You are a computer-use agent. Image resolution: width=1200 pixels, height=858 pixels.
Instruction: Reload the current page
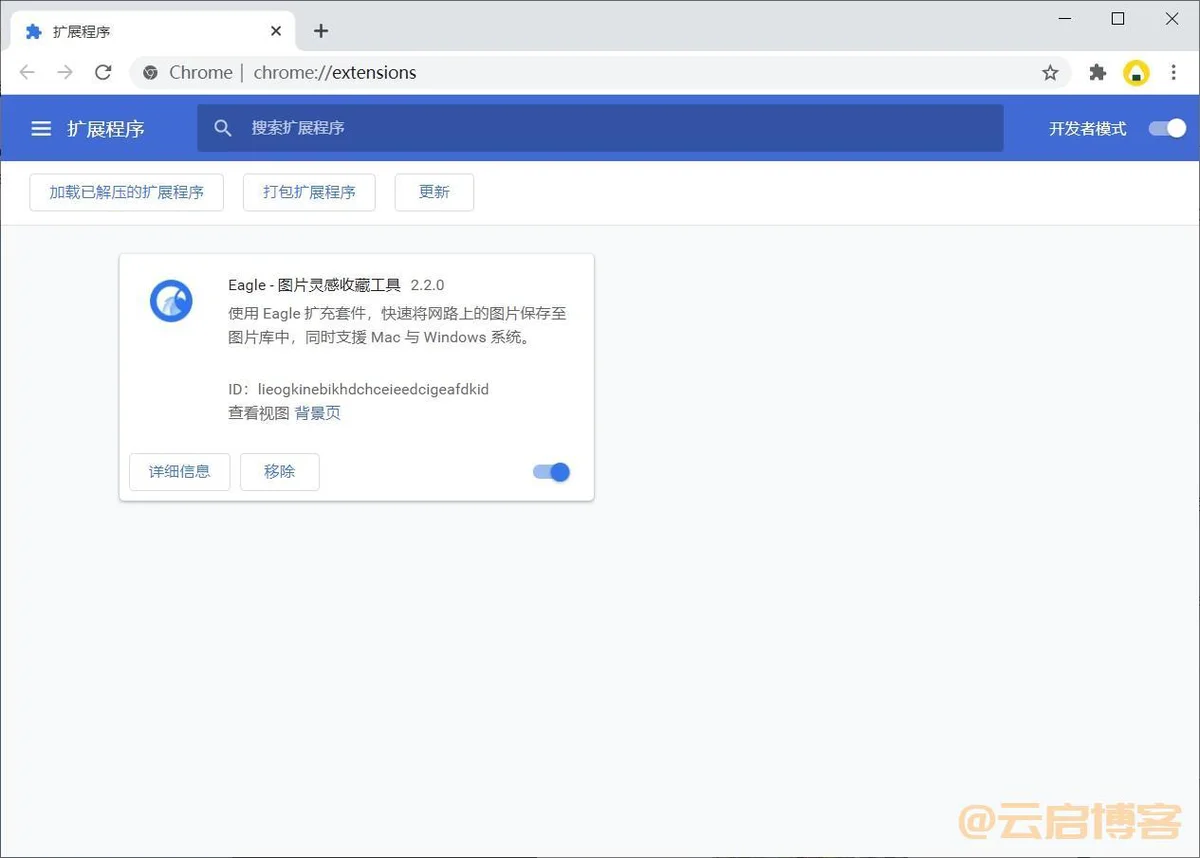tap(103, 73)
